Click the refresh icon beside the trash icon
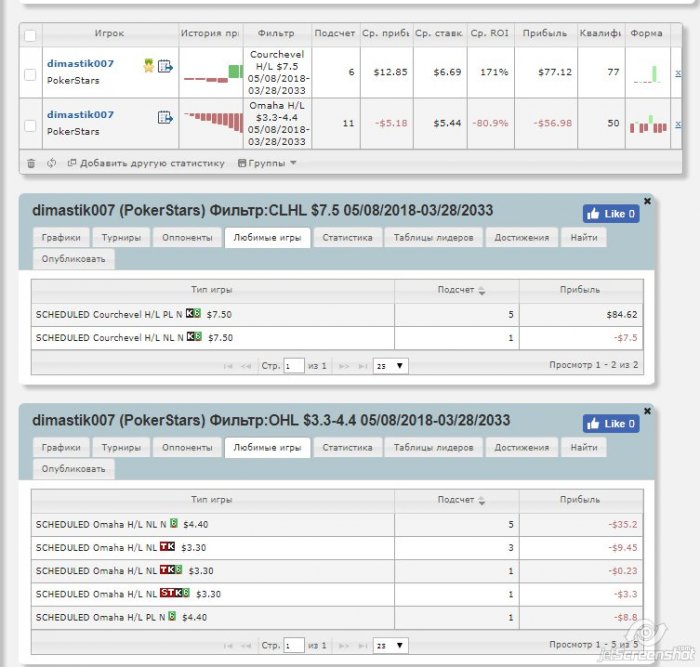The image size is (700, 667). click(x=51, y=163)
